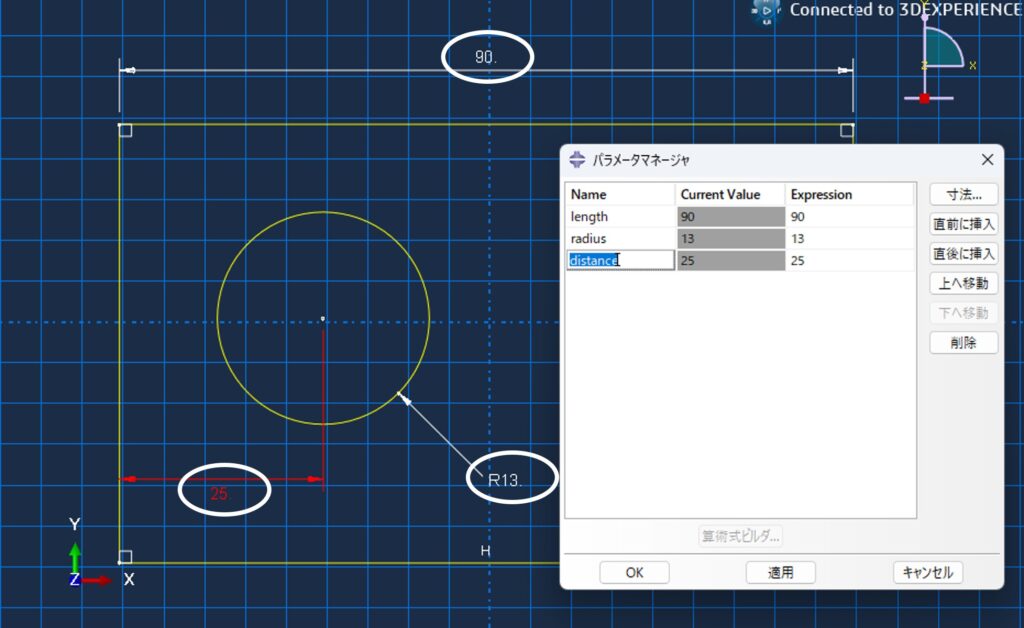Viewport: 1024px width, 628px height.
Task: Click the 寸法... button
Action: tap(963, 195)
